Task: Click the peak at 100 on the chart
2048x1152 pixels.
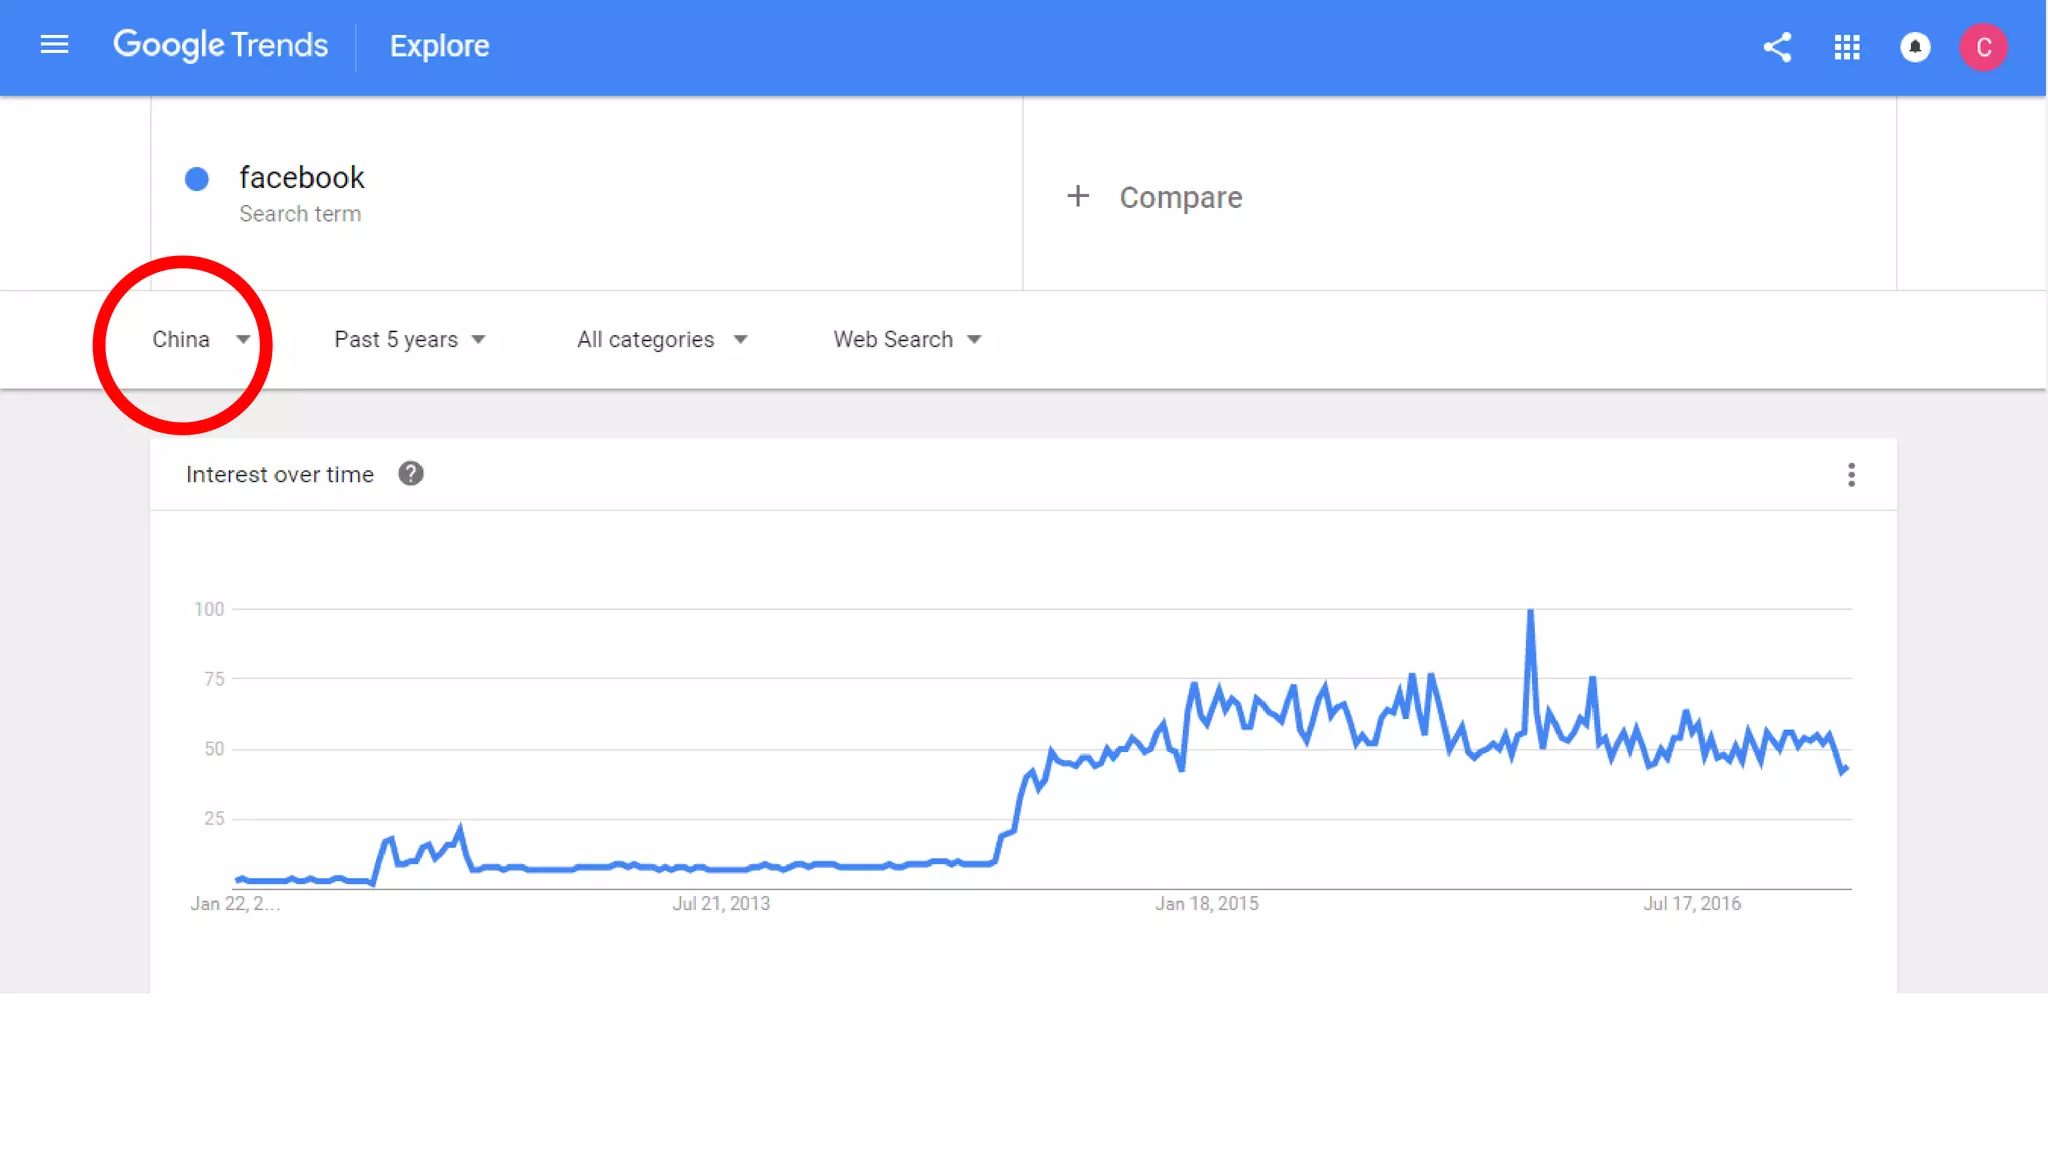Action: coord(1530,611)
